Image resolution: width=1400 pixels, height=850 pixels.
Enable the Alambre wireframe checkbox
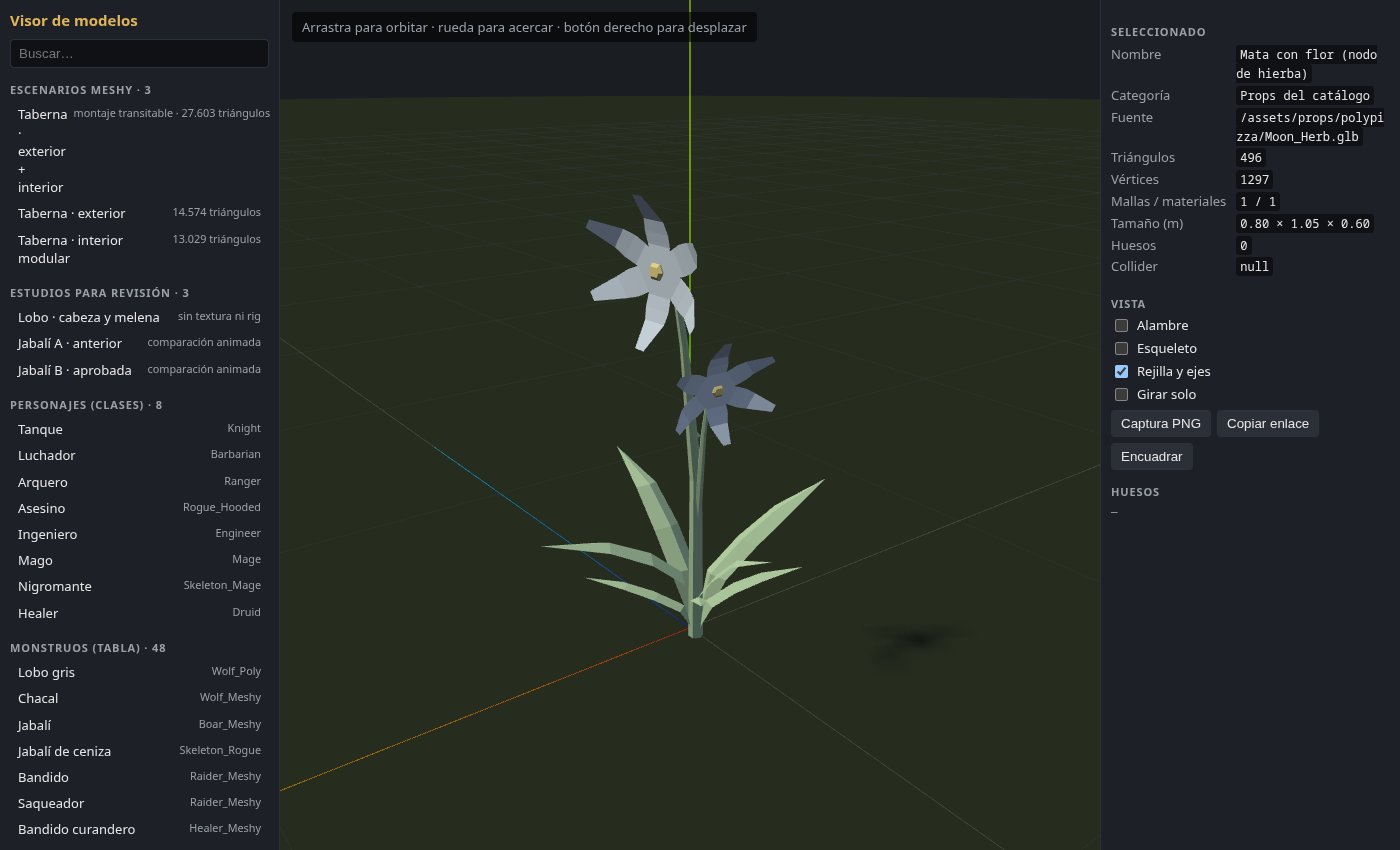point(1121,325)
